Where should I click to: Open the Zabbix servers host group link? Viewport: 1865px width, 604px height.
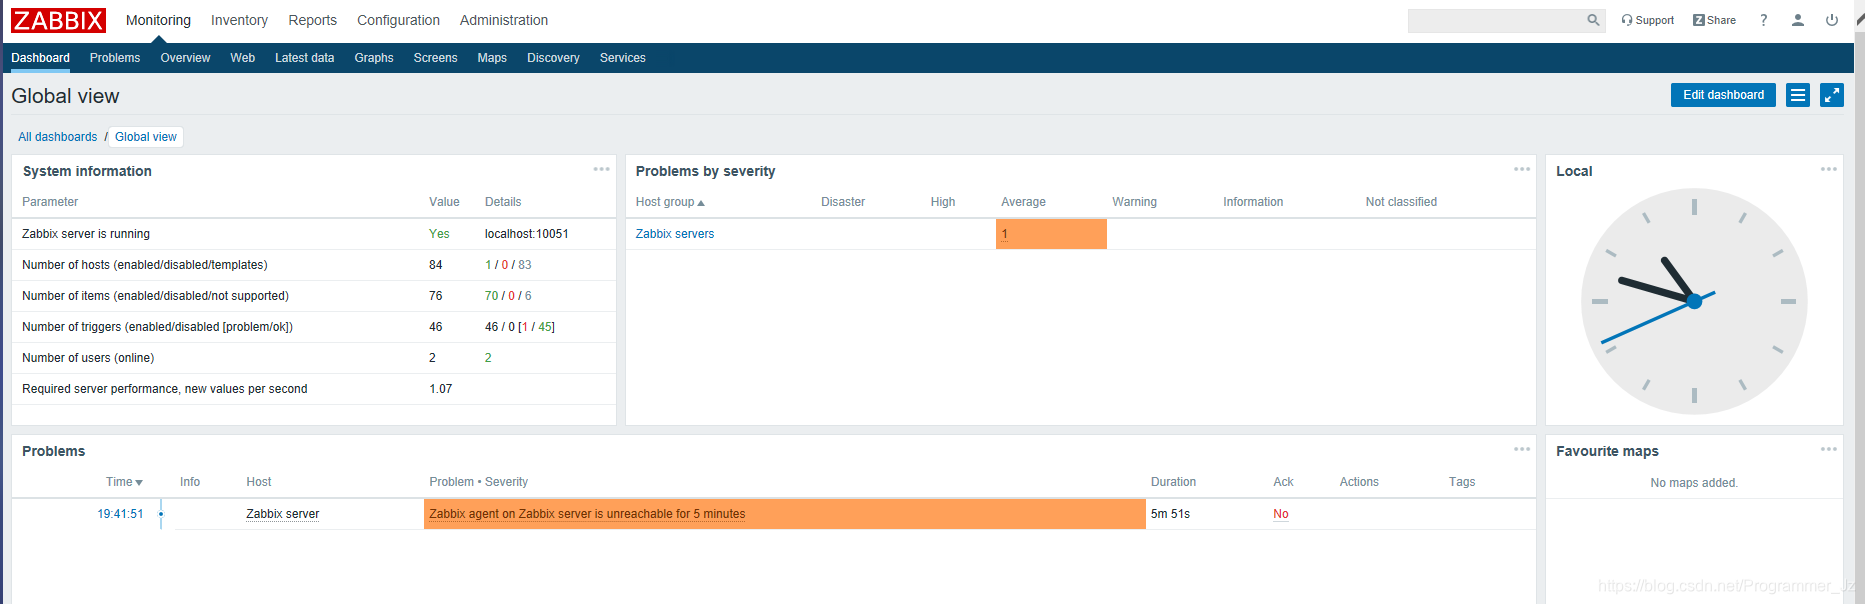(675, 234)
